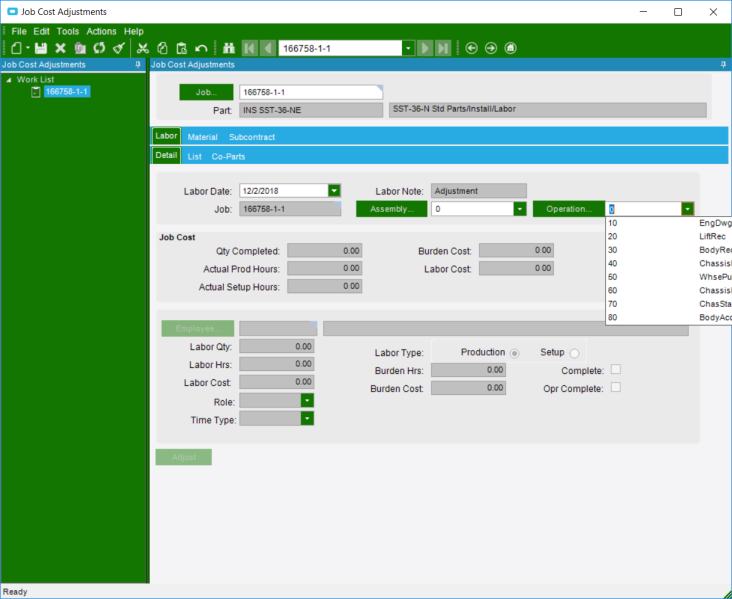
Task: Click the Home circled icon
Action: tap(510, 48)
